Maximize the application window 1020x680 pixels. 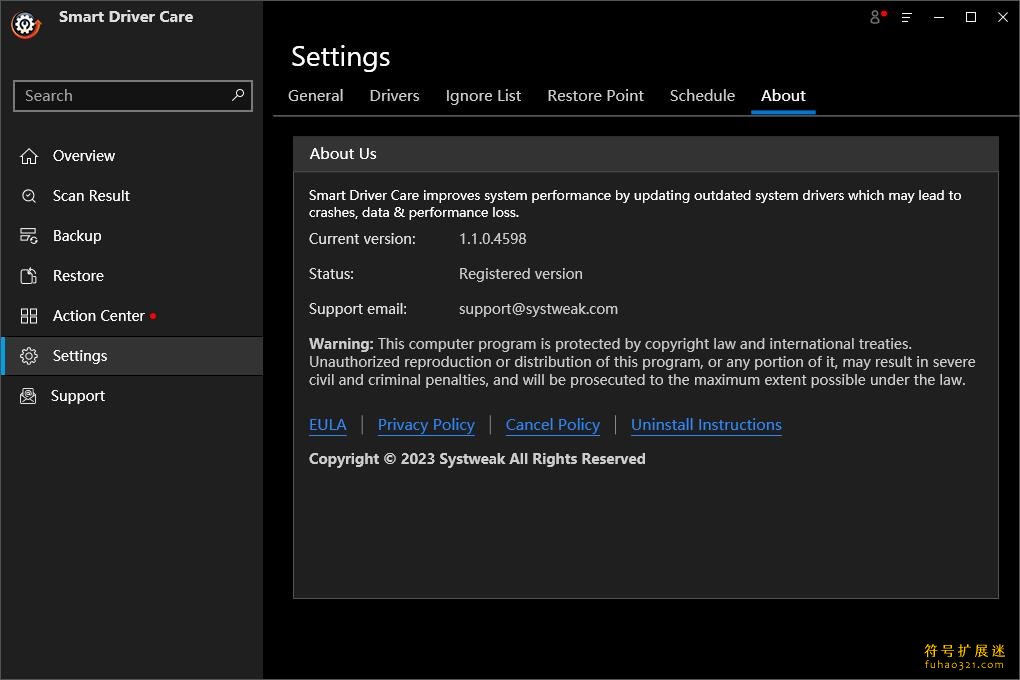tap(971, 18)
